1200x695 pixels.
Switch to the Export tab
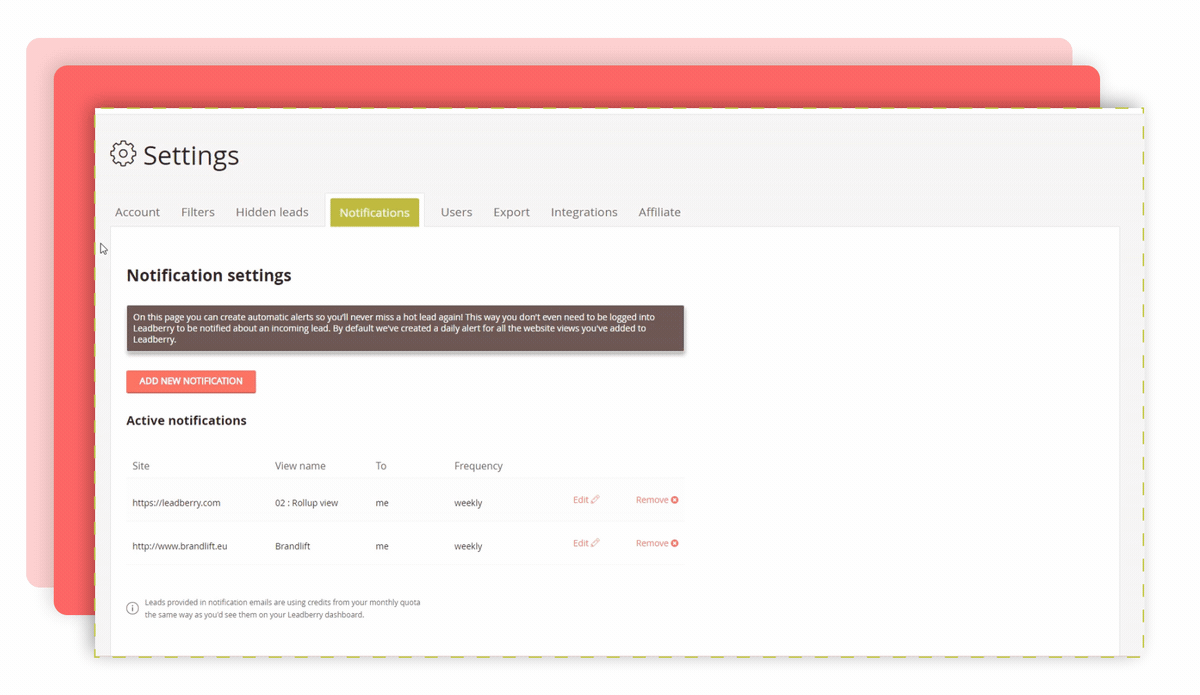[x=511, y=212]
